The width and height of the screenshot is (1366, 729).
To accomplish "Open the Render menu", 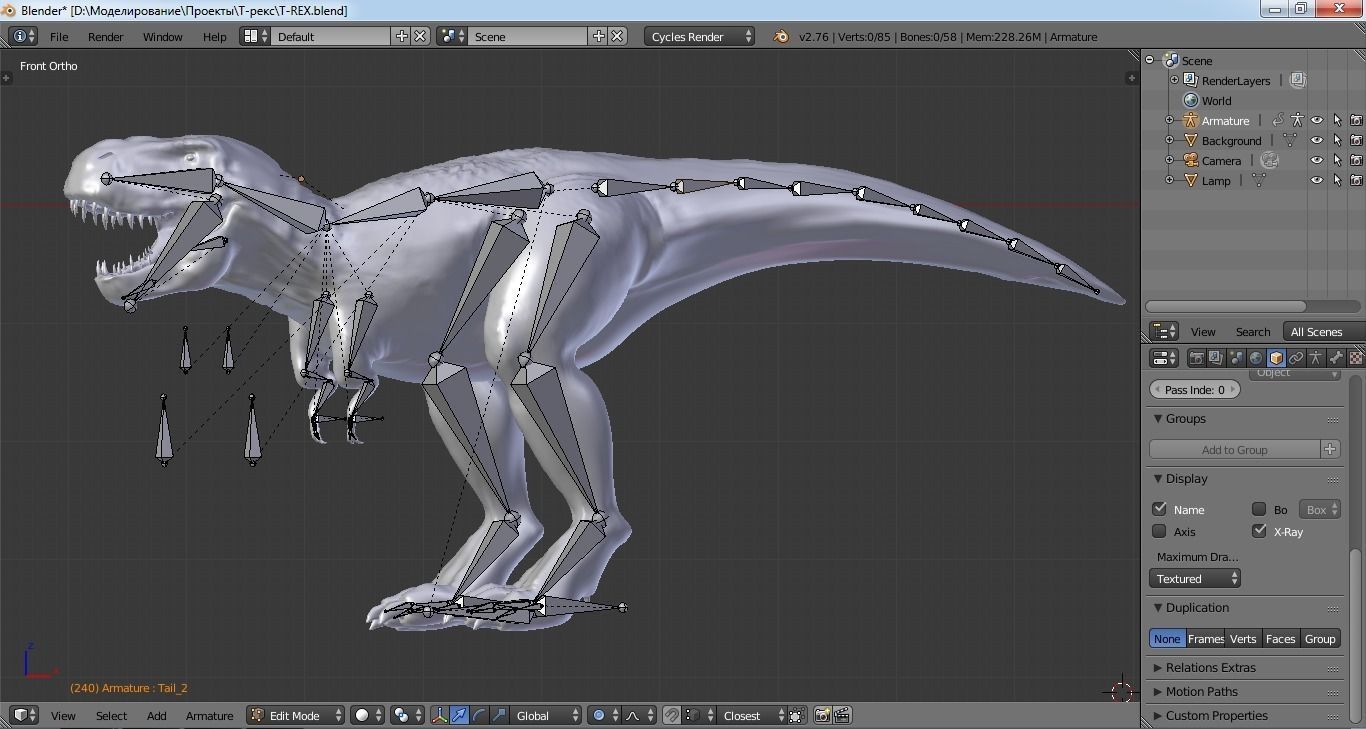I will pos(105,36).
